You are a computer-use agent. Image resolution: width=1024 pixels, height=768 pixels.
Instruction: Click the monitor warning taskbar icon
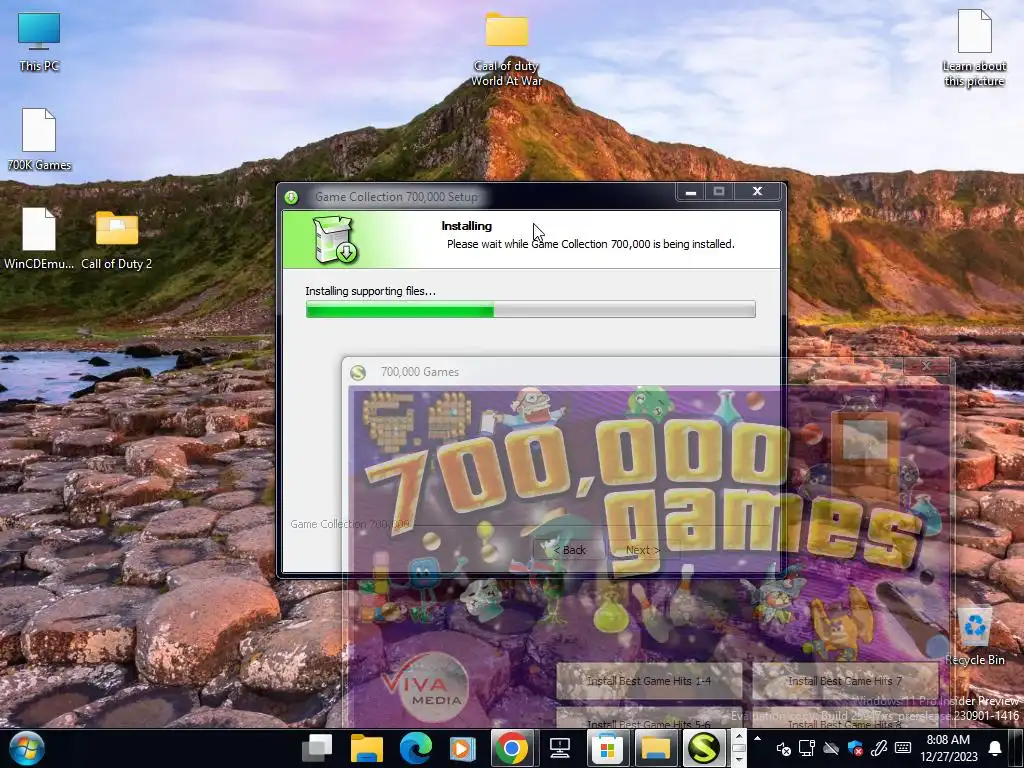[x=560, y=748]
